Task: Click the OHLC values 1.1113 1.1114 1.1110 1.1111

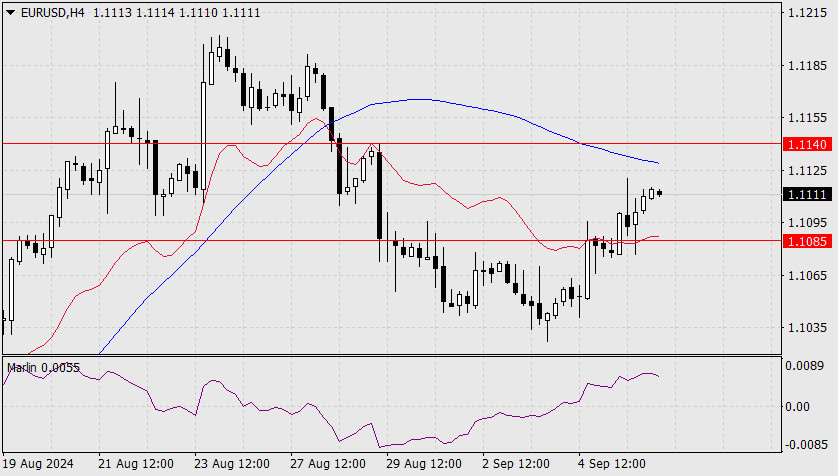Action: coord(176,12)
